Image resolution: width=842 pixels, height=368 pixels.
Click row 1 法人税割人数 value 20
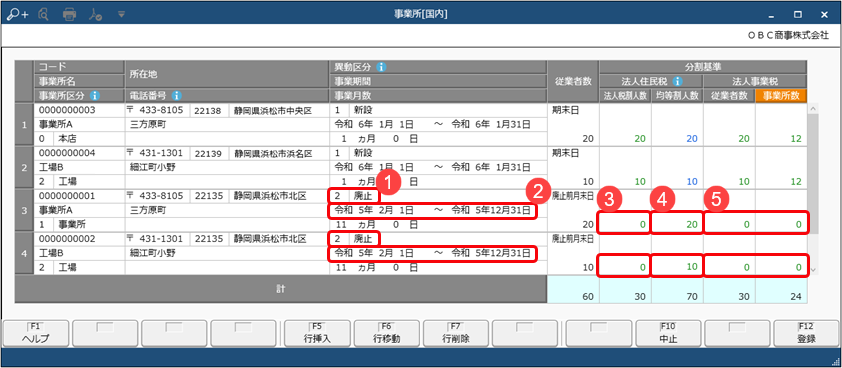coord(625,139)
